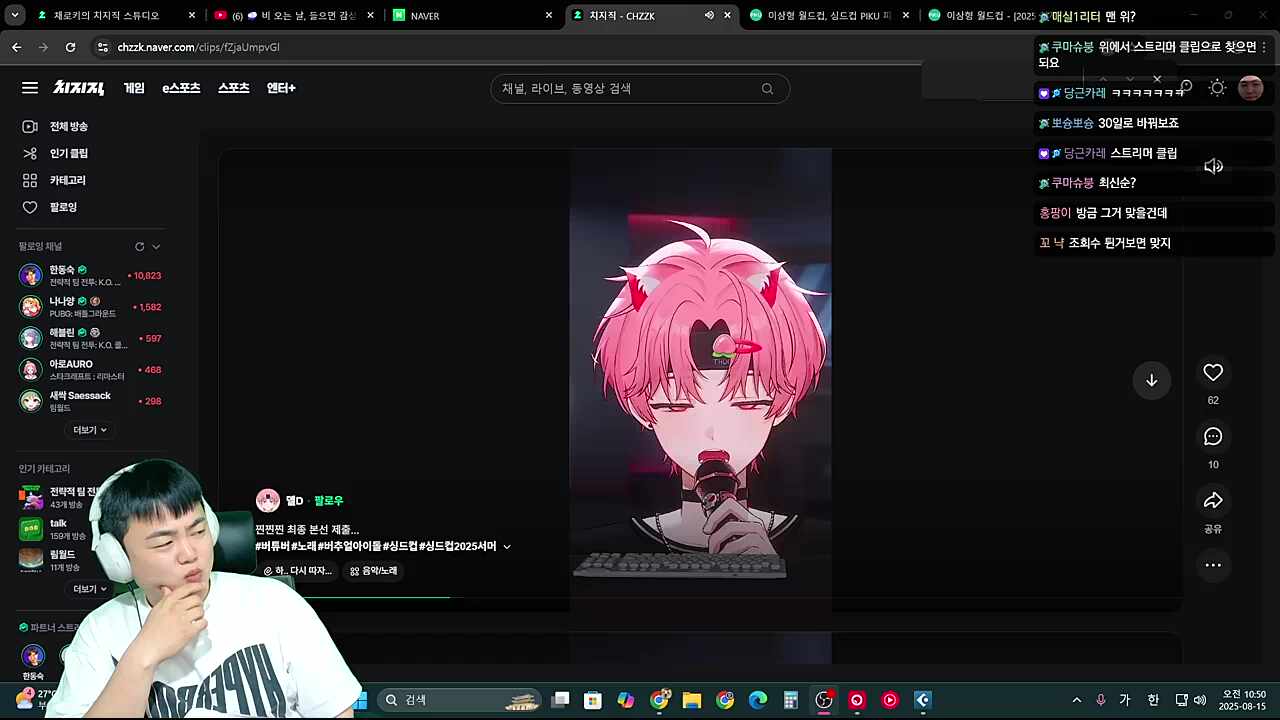Open 아로AURO channel in following list
The width and height of the screenshot is (1280, 720).
[x=90, y=370]
